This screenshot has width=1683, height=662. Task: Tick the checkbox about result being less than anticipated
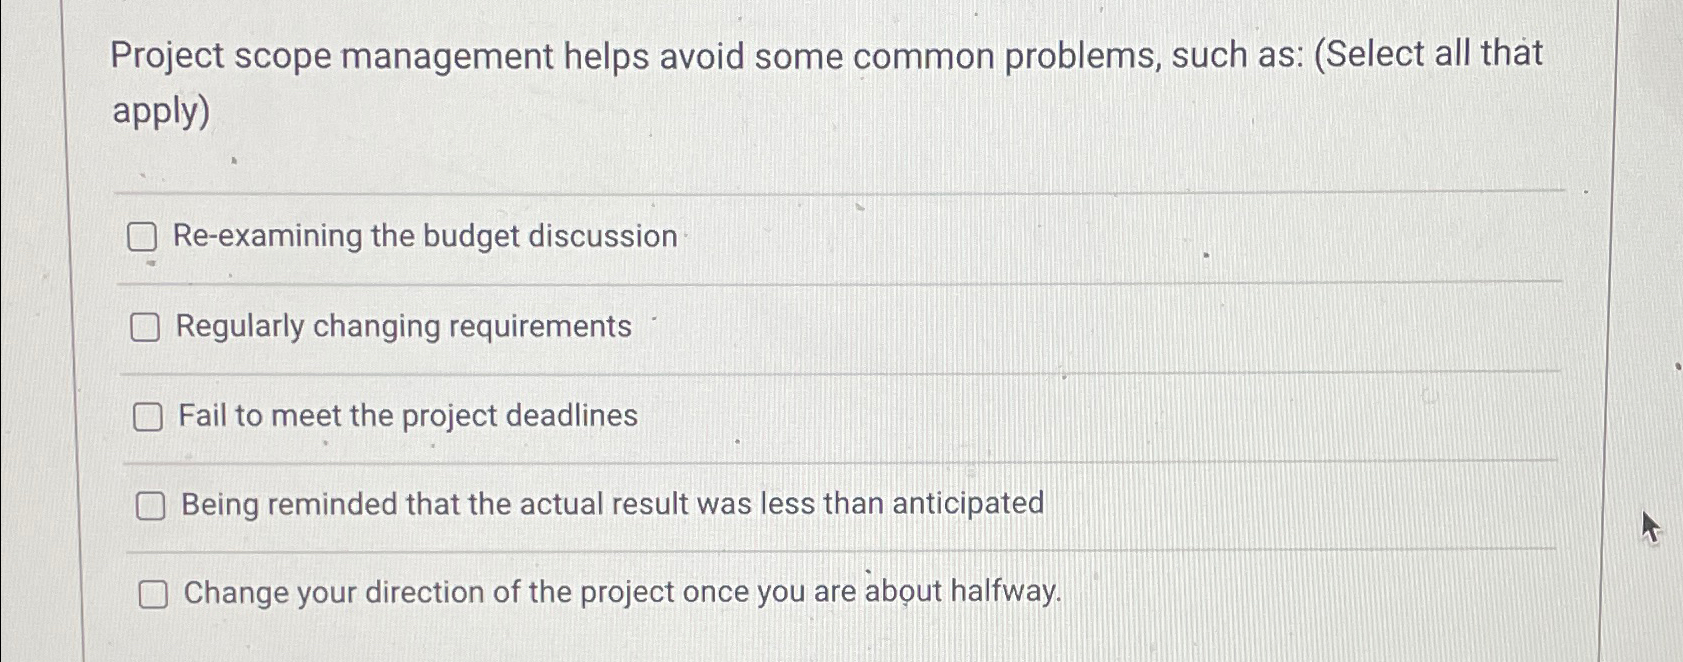point(151,506)
